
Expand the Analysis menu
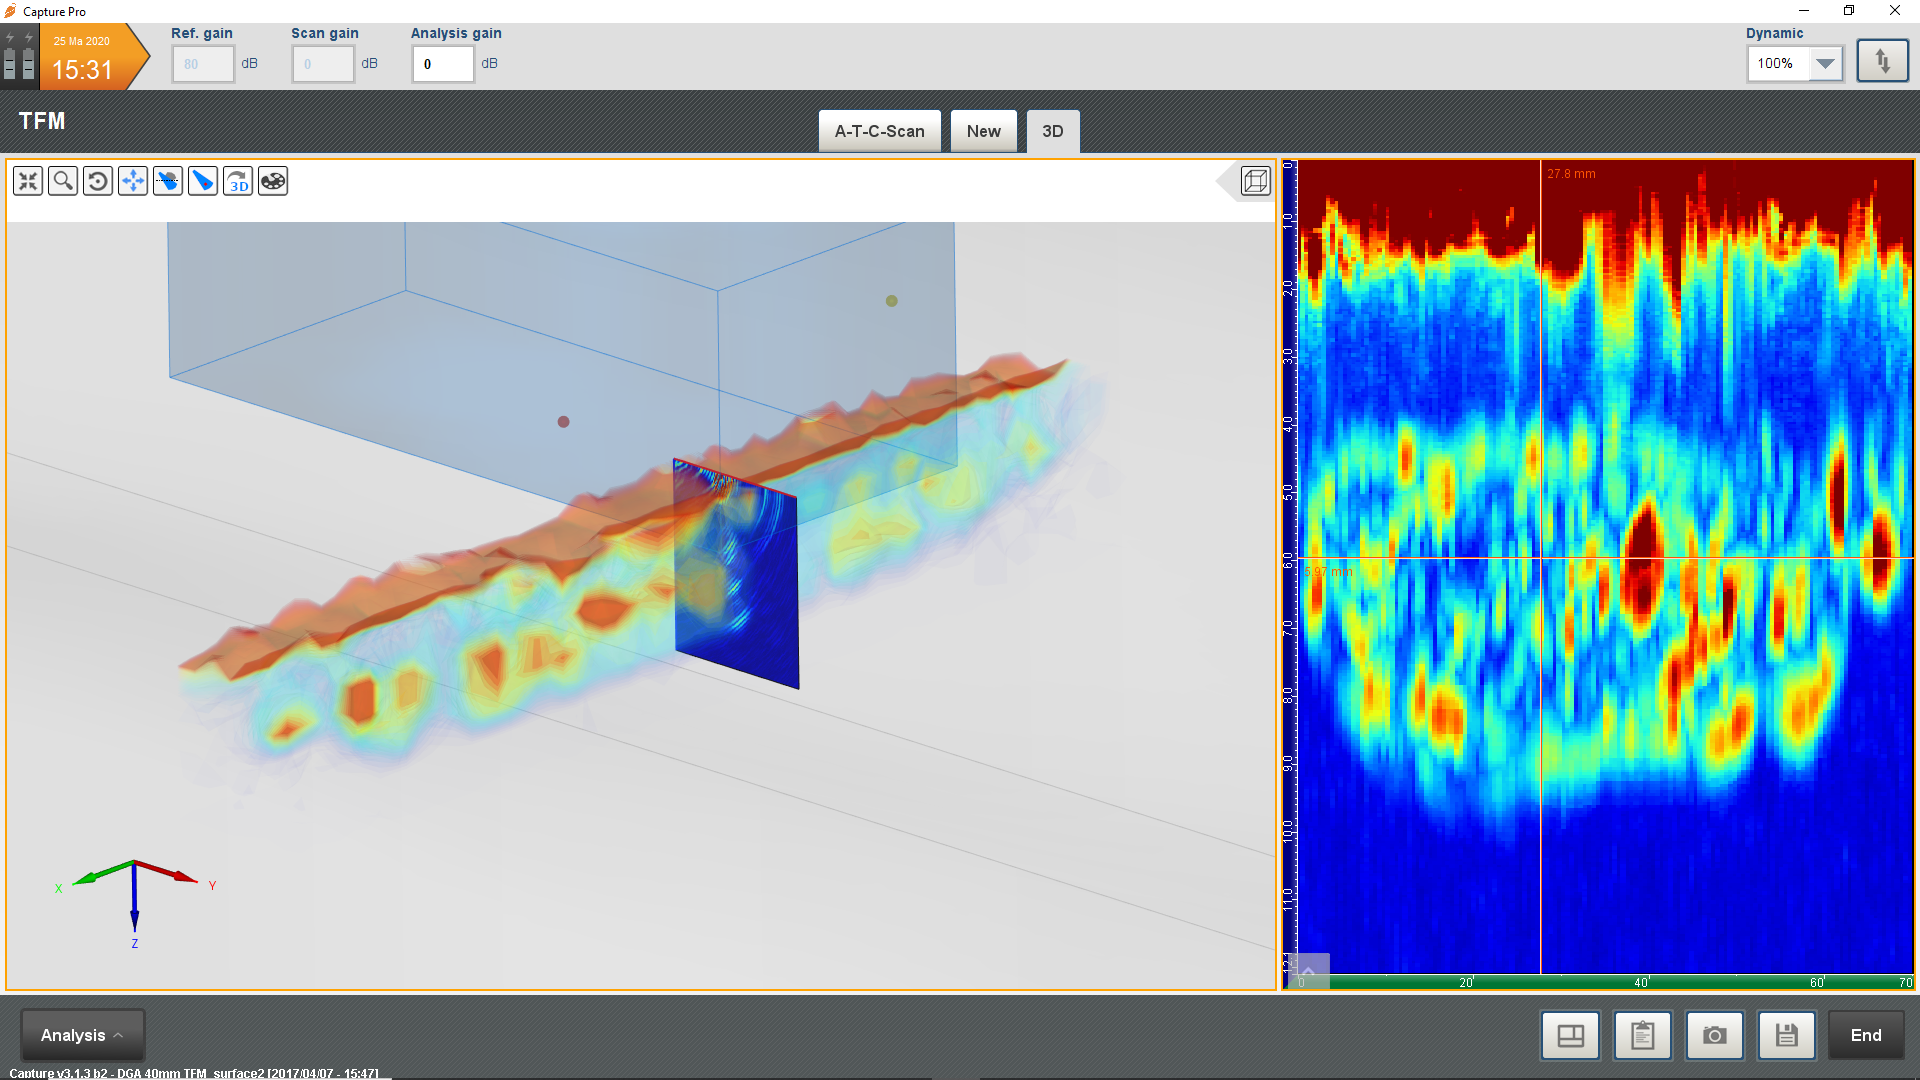point(83,1035)
